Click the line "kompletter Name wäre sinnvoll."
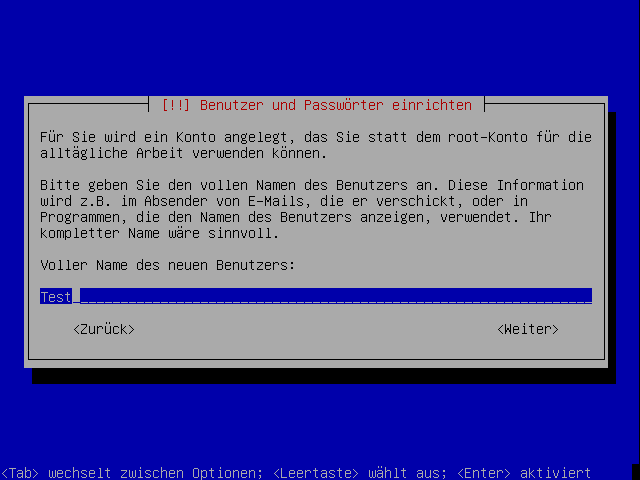Image resolution: width=640 pixels, height=480 pixels. [160, 233]
